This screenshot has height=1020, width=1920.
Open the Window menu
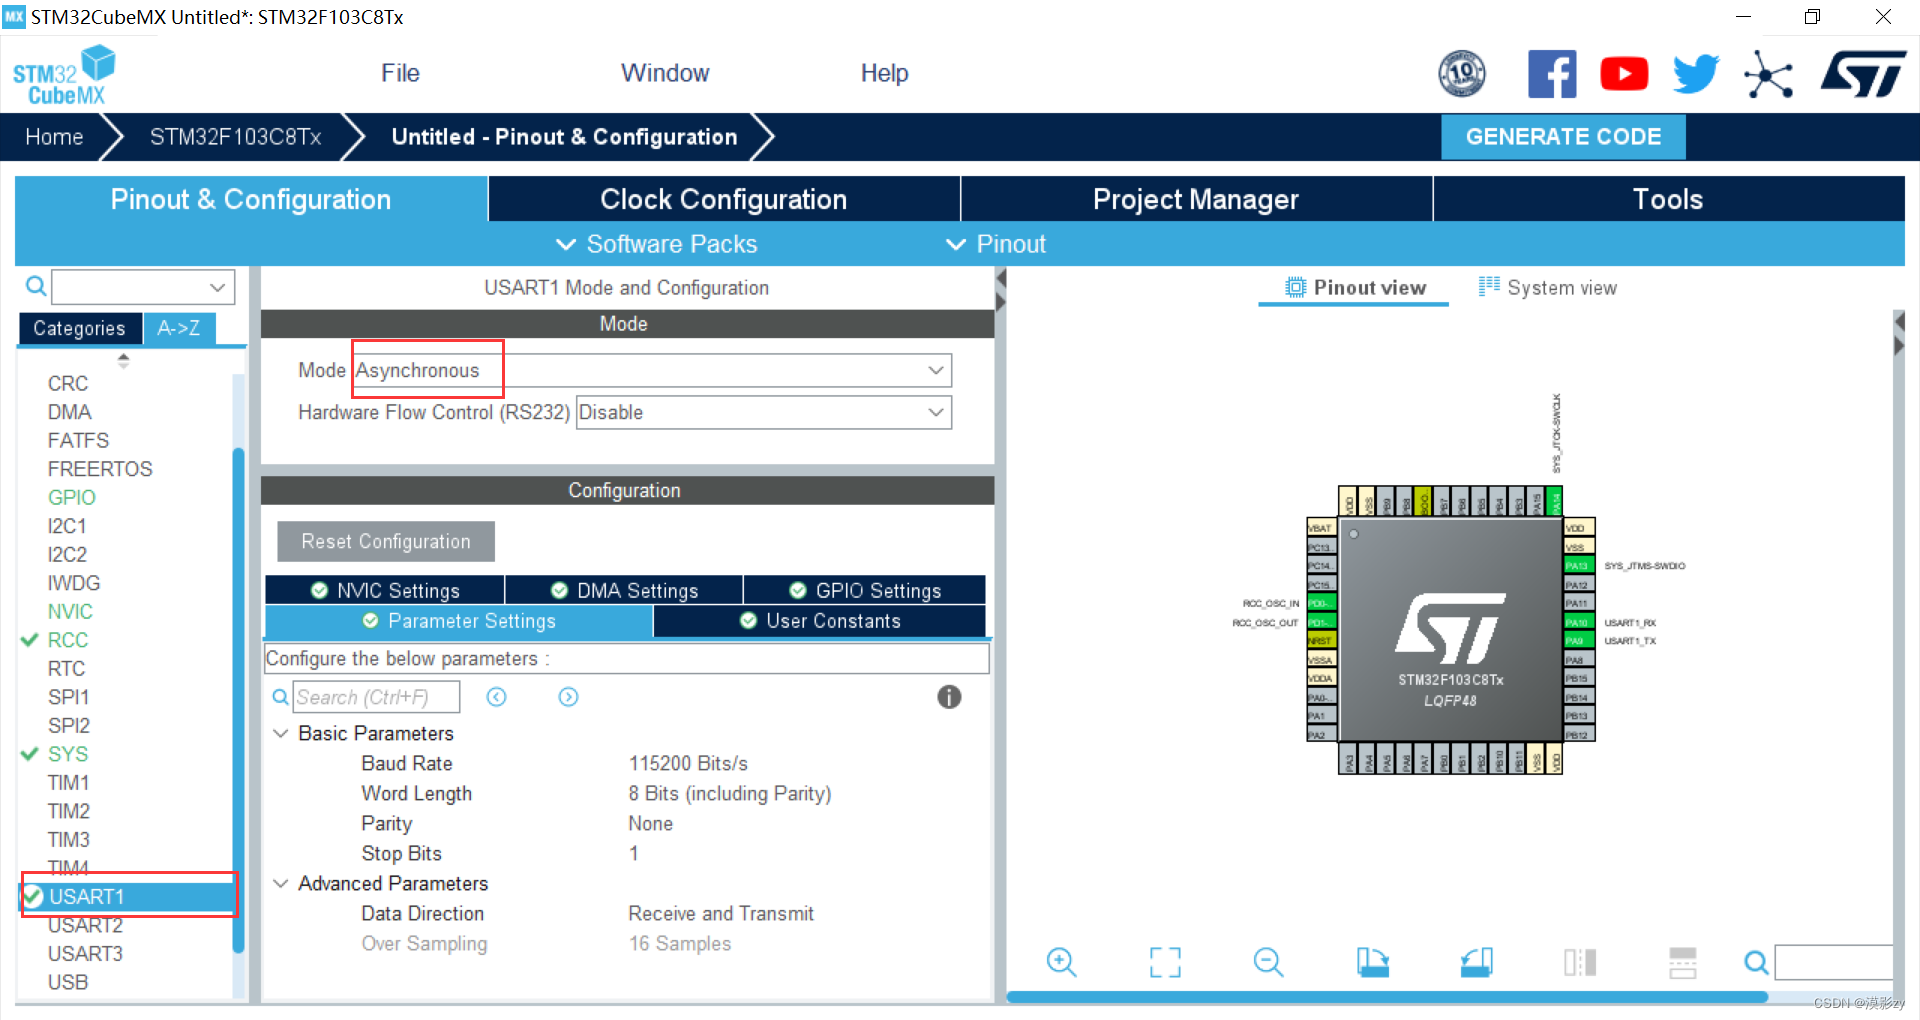pos(665,73)
